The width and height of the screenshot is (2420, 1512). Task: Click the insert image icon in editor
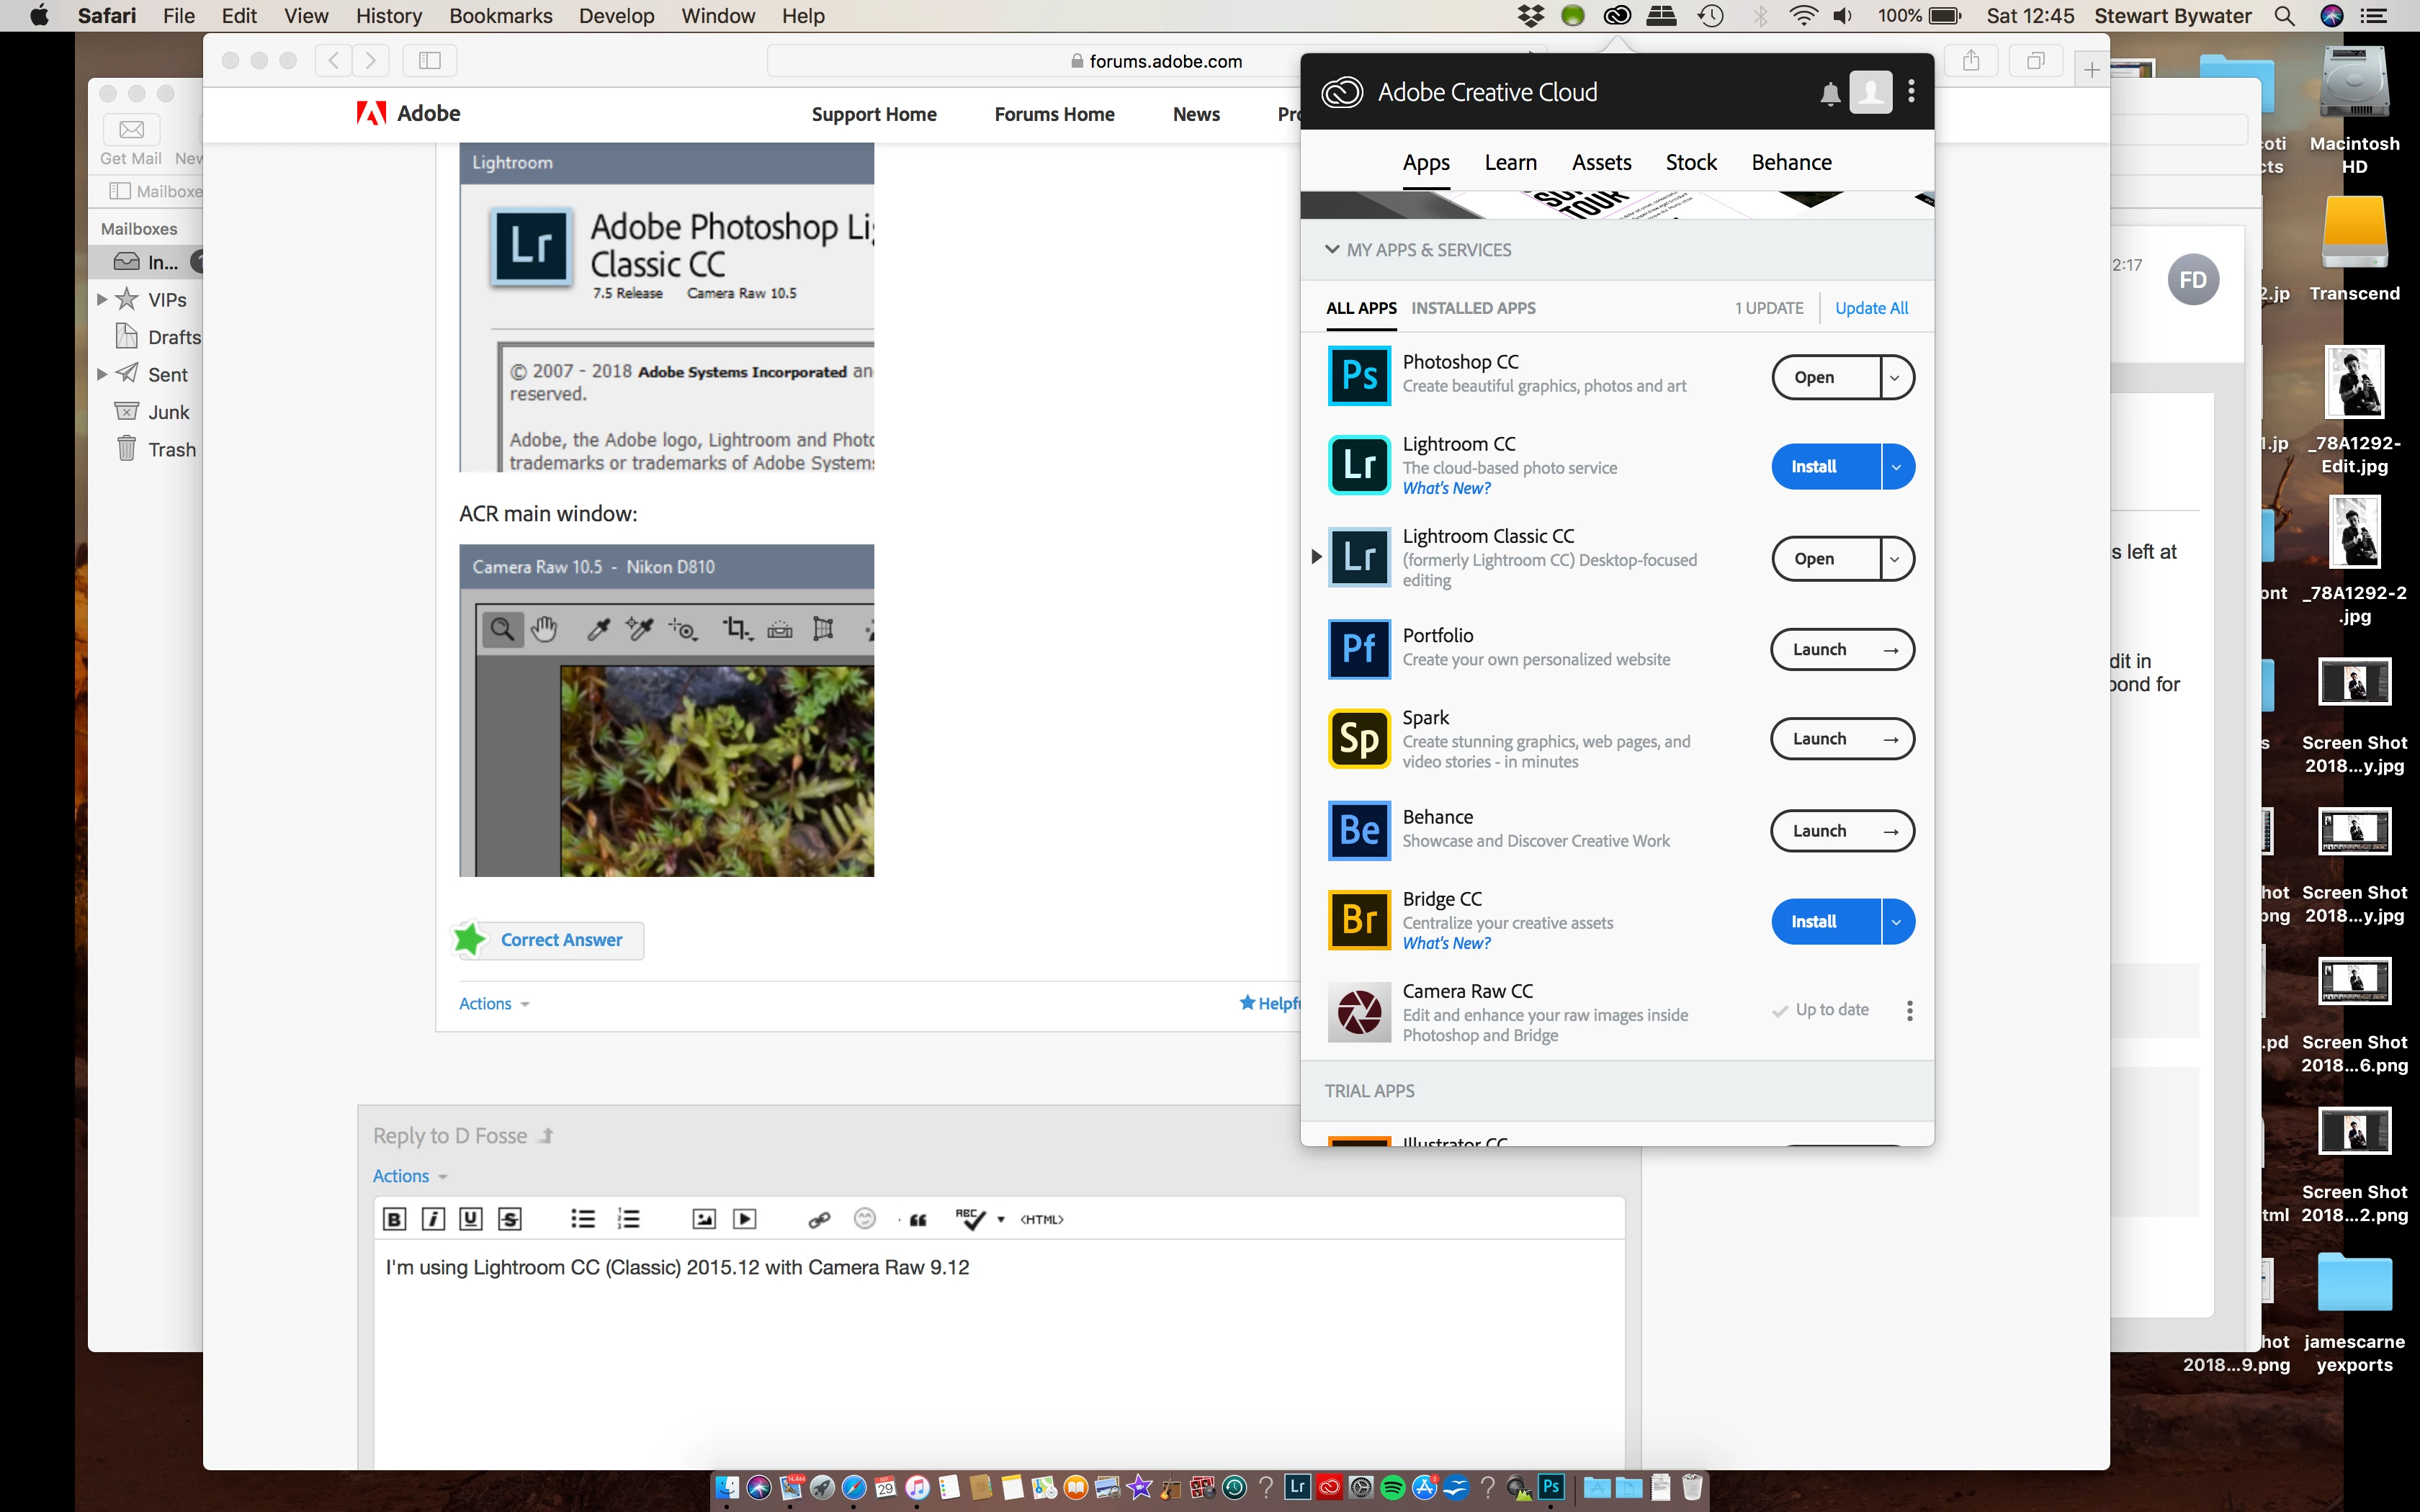[x=704, y=1219]
